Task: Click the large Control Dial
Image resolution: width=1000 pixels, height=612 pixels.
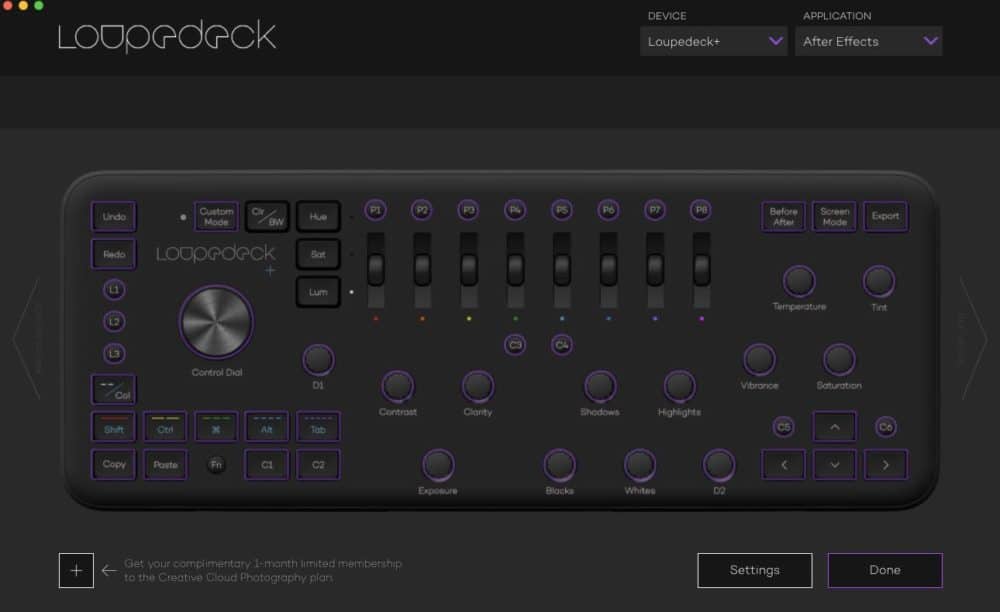Action: pos(216,322)
